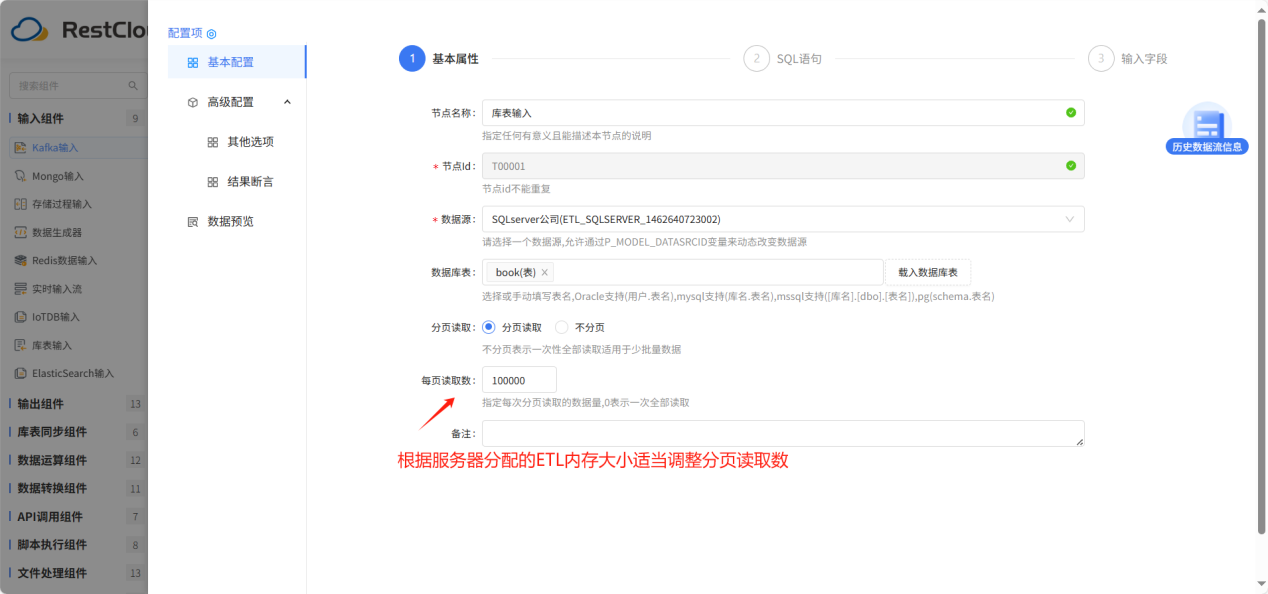Click the 节点Id field showing T00001
The height and width of the screenshot is (594, 1268).
(x=783, y=166)
